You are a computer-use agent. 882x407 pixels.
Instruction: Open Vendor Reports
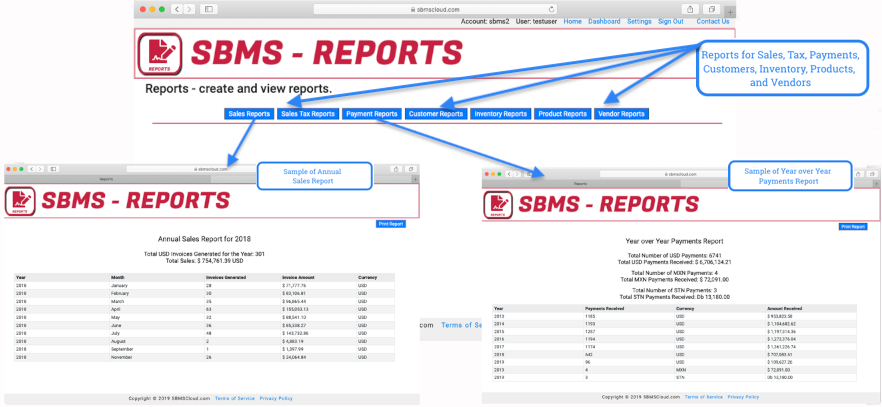[621, 114]
